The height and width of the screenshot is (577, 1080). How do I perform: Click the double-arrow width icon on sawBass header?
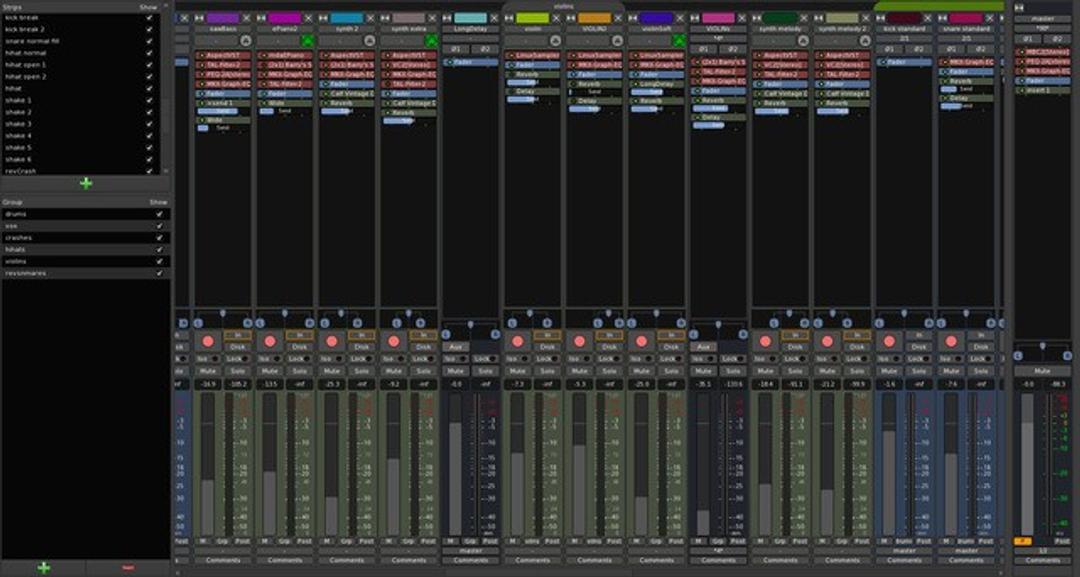coord(199,18)
